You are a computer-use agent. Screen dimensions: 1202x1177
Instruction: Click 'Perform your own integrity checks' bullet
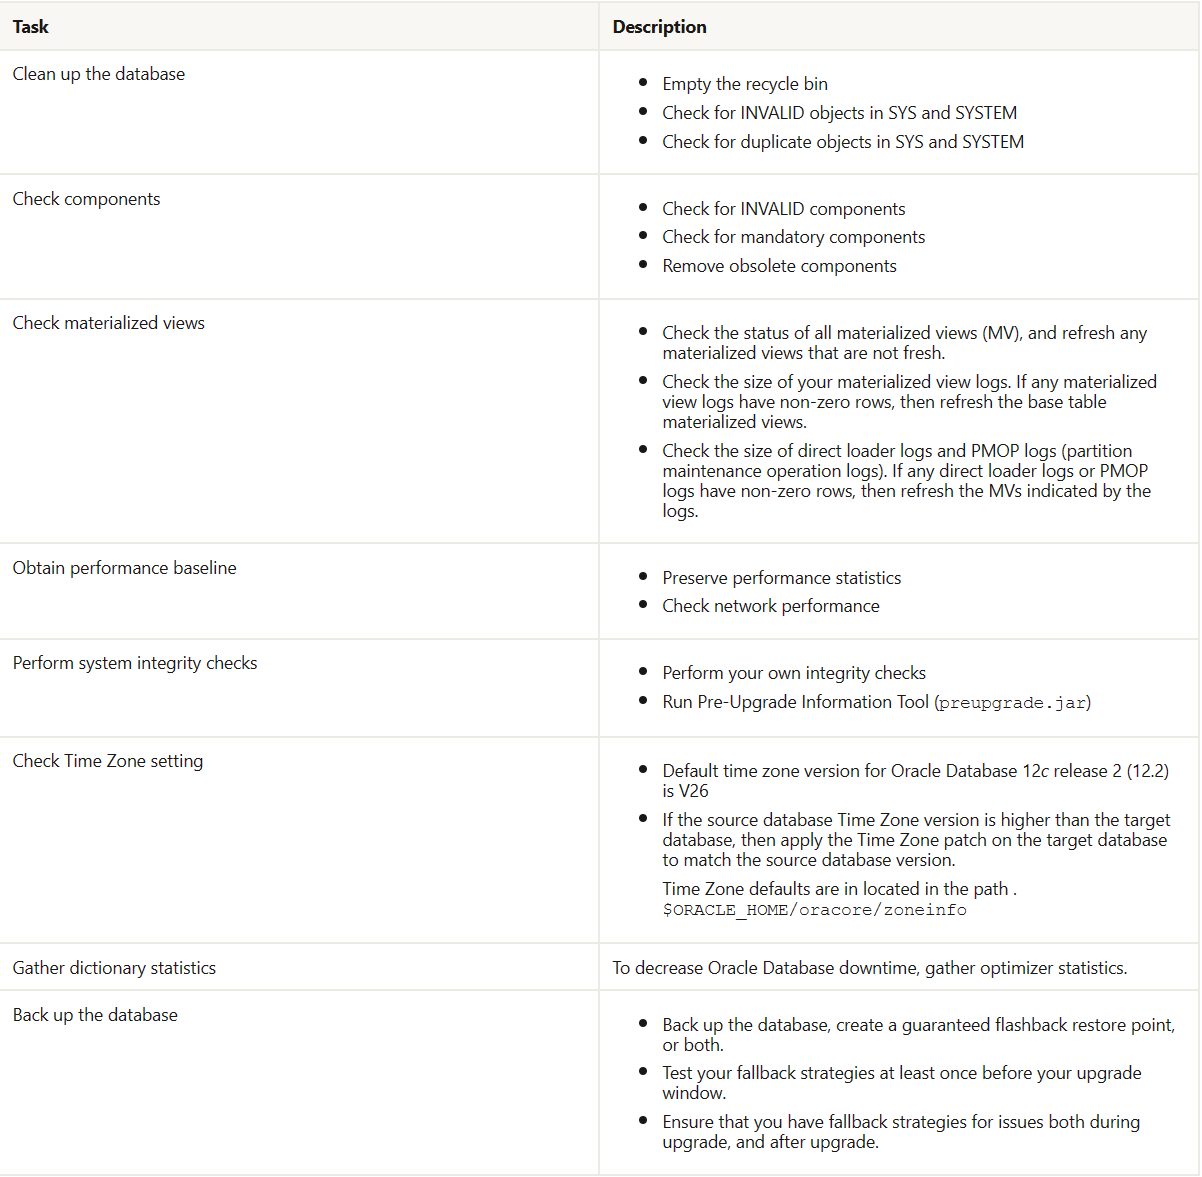pyautogui.click(x=793, y=673)
